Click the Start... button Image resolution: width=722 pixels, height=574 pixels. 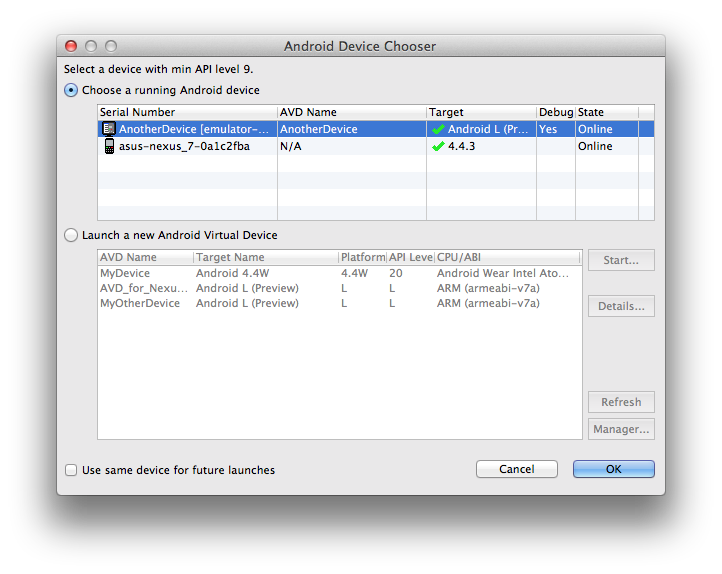(x=621, y=260)
